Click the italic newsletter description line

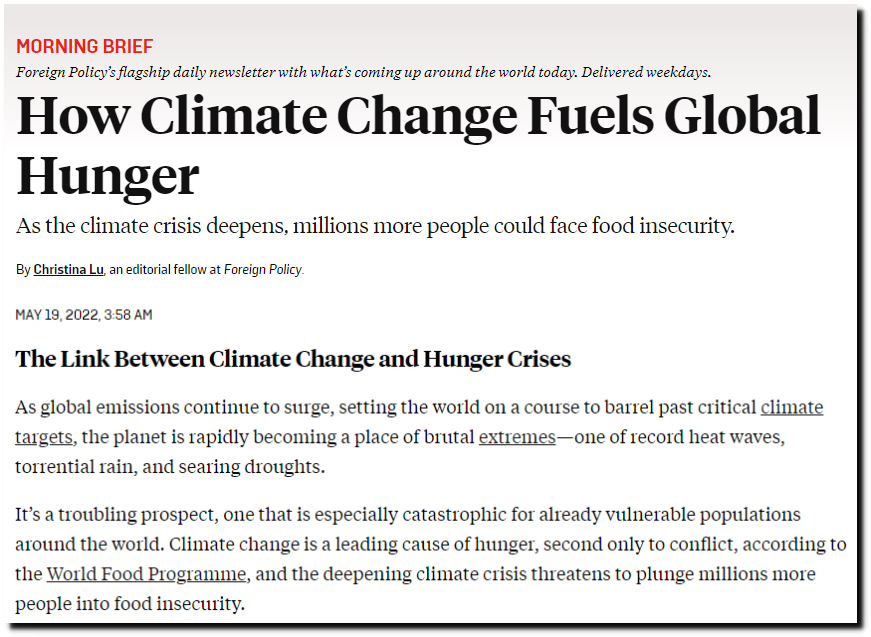363,72
